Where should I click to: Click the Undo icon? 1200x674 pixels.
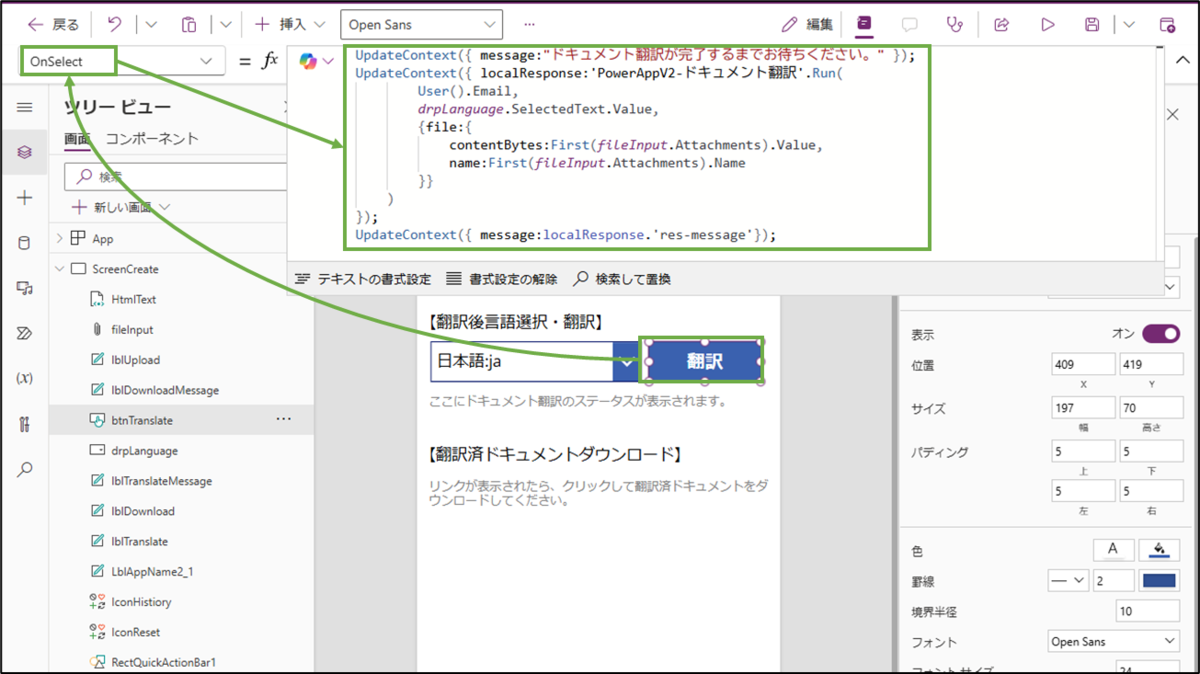[x=113, y=24]
